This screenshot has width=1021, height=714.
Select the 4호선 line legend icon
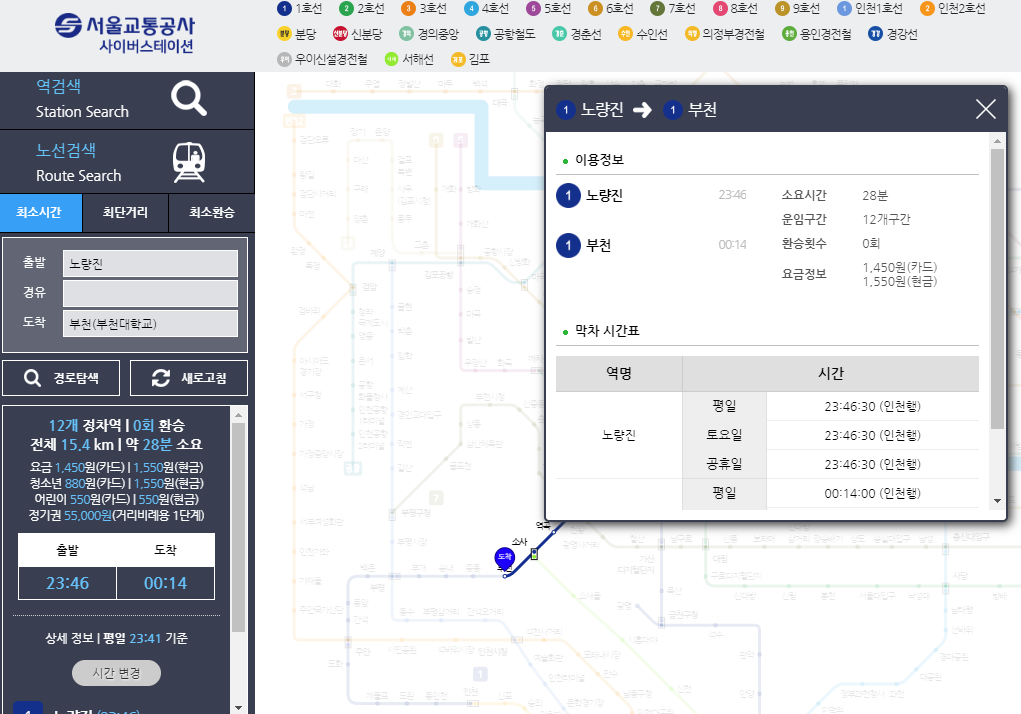pos(471,8)
